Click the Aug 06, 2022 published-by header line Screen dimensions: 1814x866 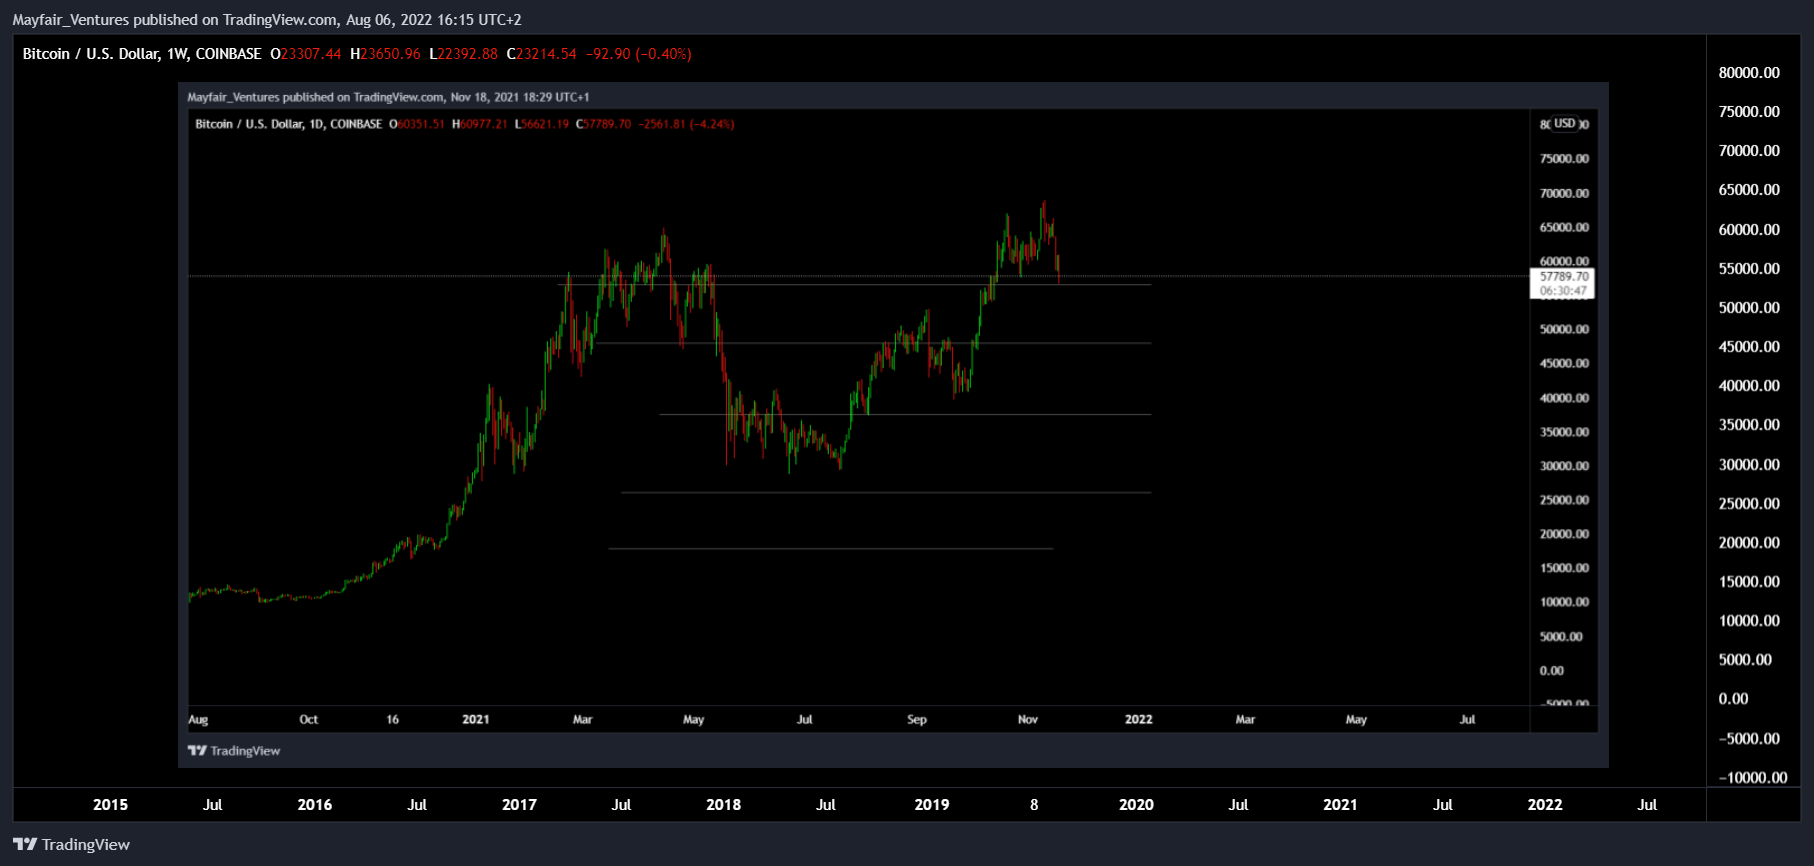[x=267, y=20]
